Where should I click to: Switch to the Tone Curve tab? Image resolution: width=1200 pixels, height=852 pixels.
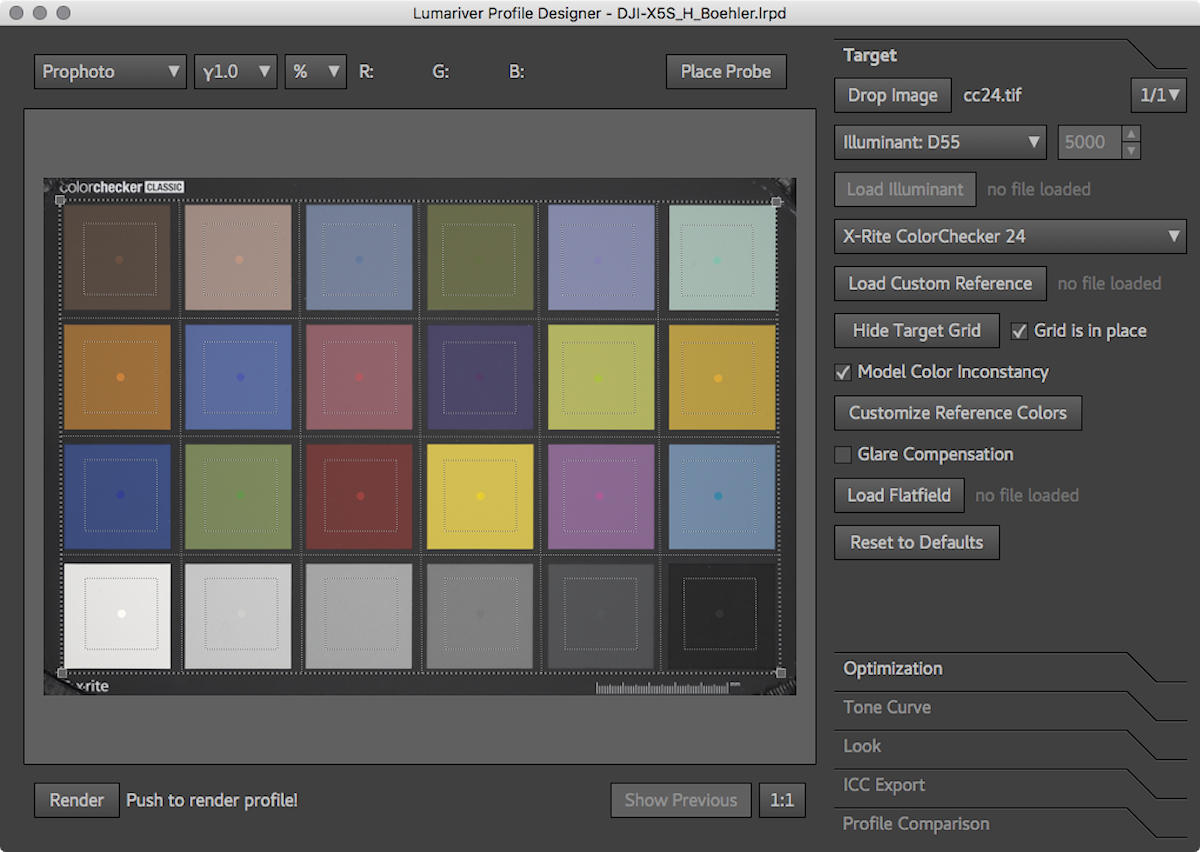click(x=887, y=707)
